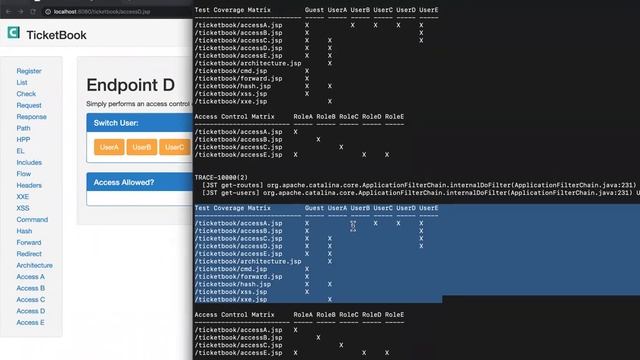Click the Endpoint D heading
This screenshot has width=640, height=360.
[131, 85]
